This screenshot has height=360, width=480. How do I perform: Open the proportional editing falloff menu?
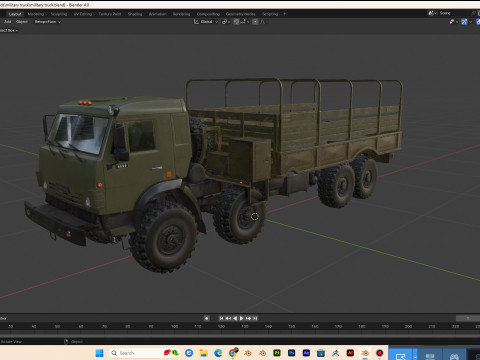pyautogui.click(x=263, y=22)
